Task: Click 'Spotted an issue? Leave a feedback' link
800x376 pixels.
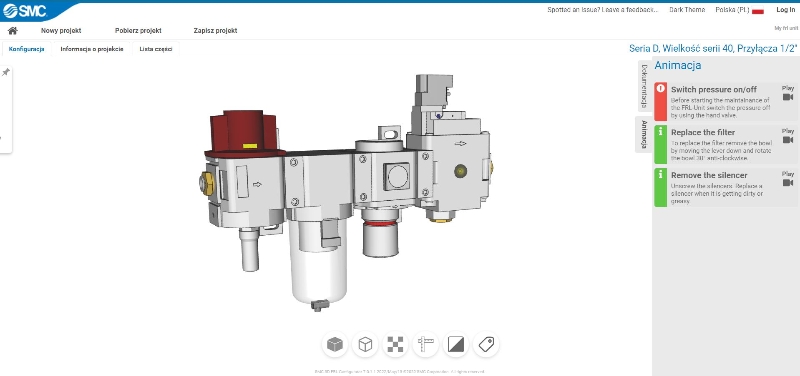Action: click(603, 10)
